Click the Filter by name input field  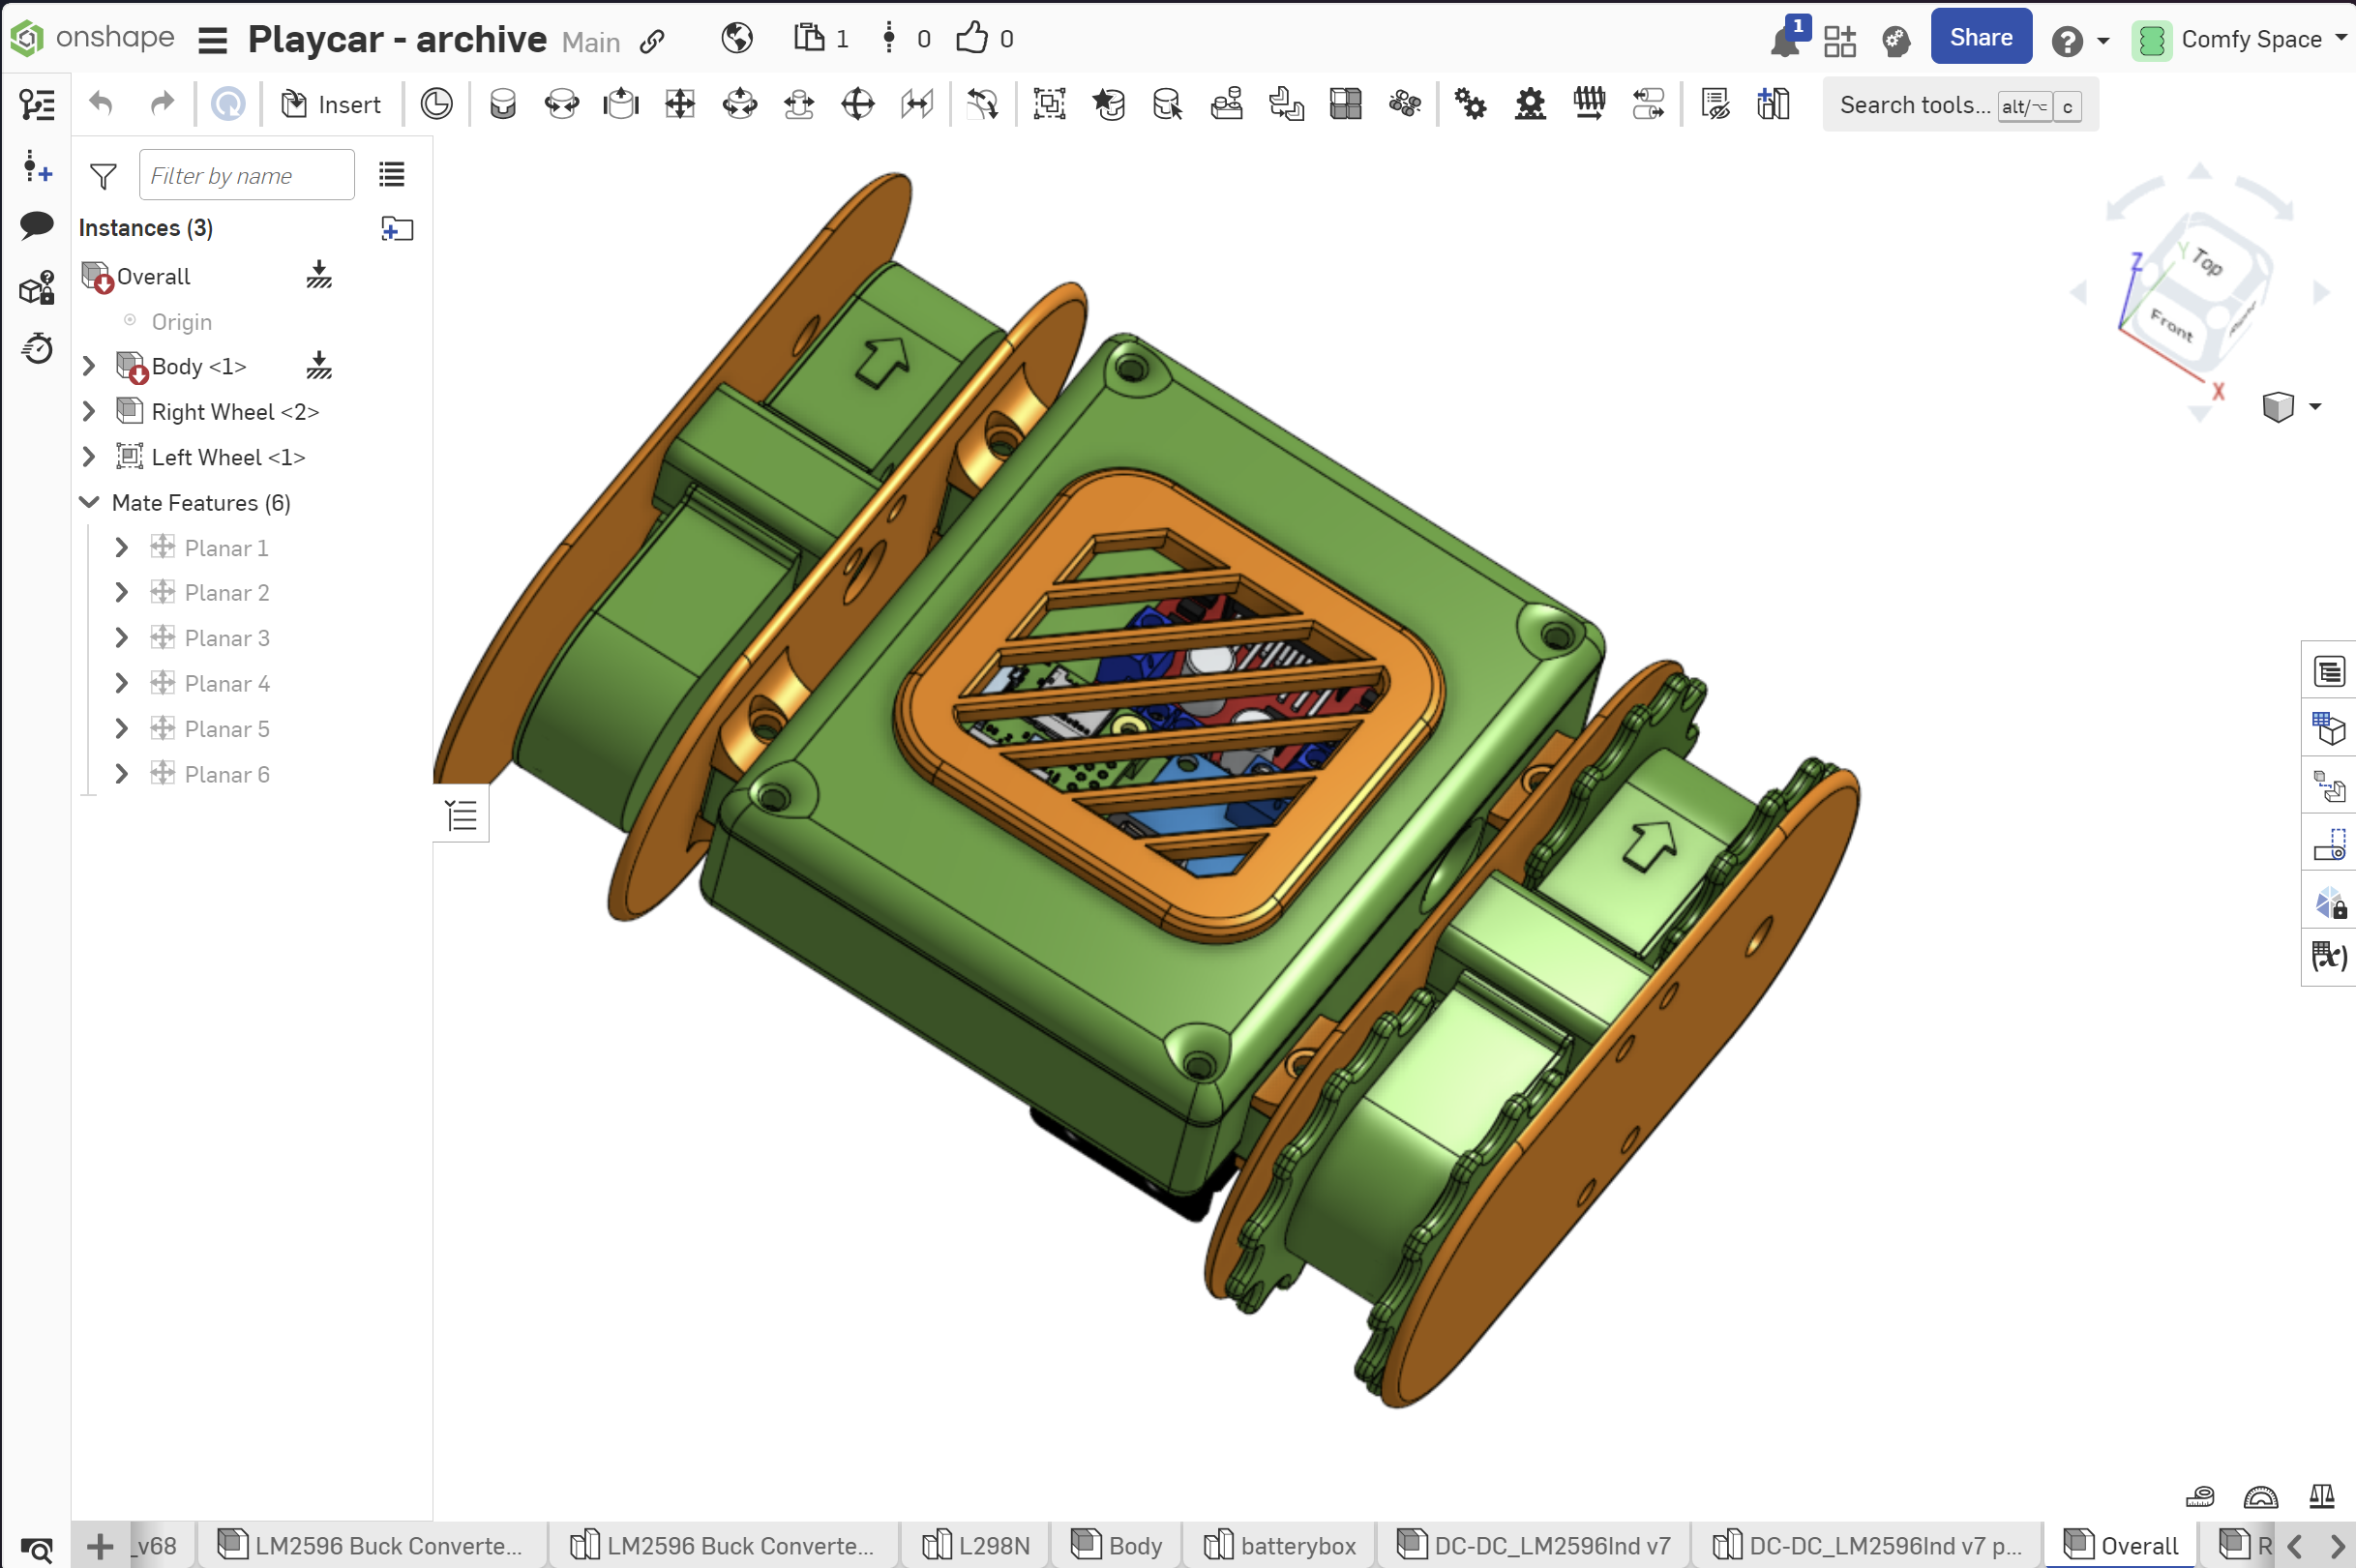(246, 176)
